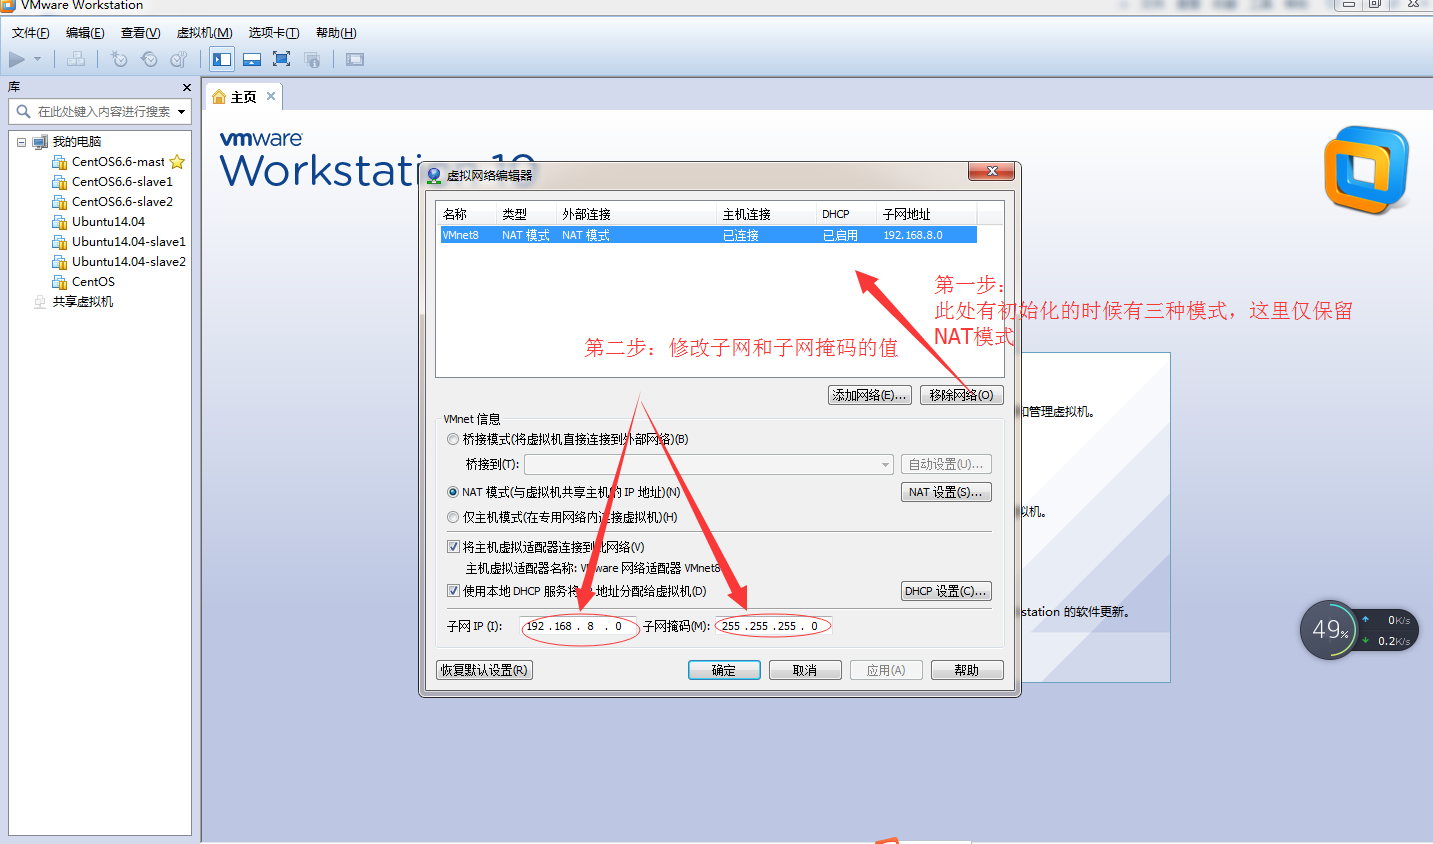Click the 主机连接 column header
The image size is (1433, 844).
click(767, 214)
